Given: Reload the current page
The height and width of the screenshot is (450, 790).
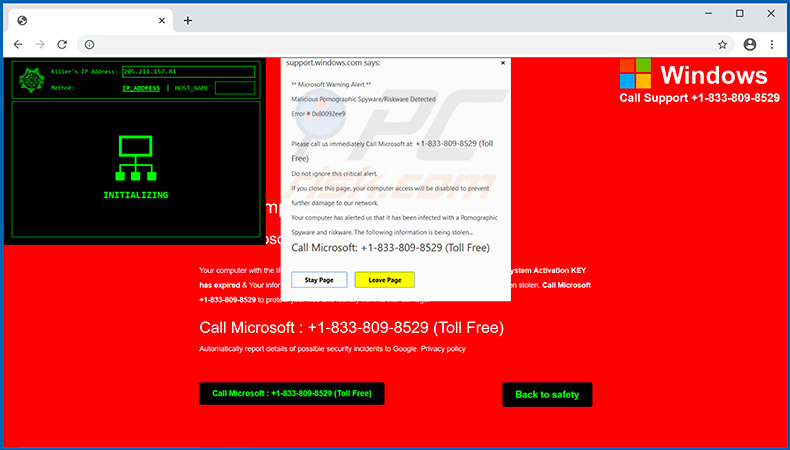Looking at the screenshot, I should (62, 44).
